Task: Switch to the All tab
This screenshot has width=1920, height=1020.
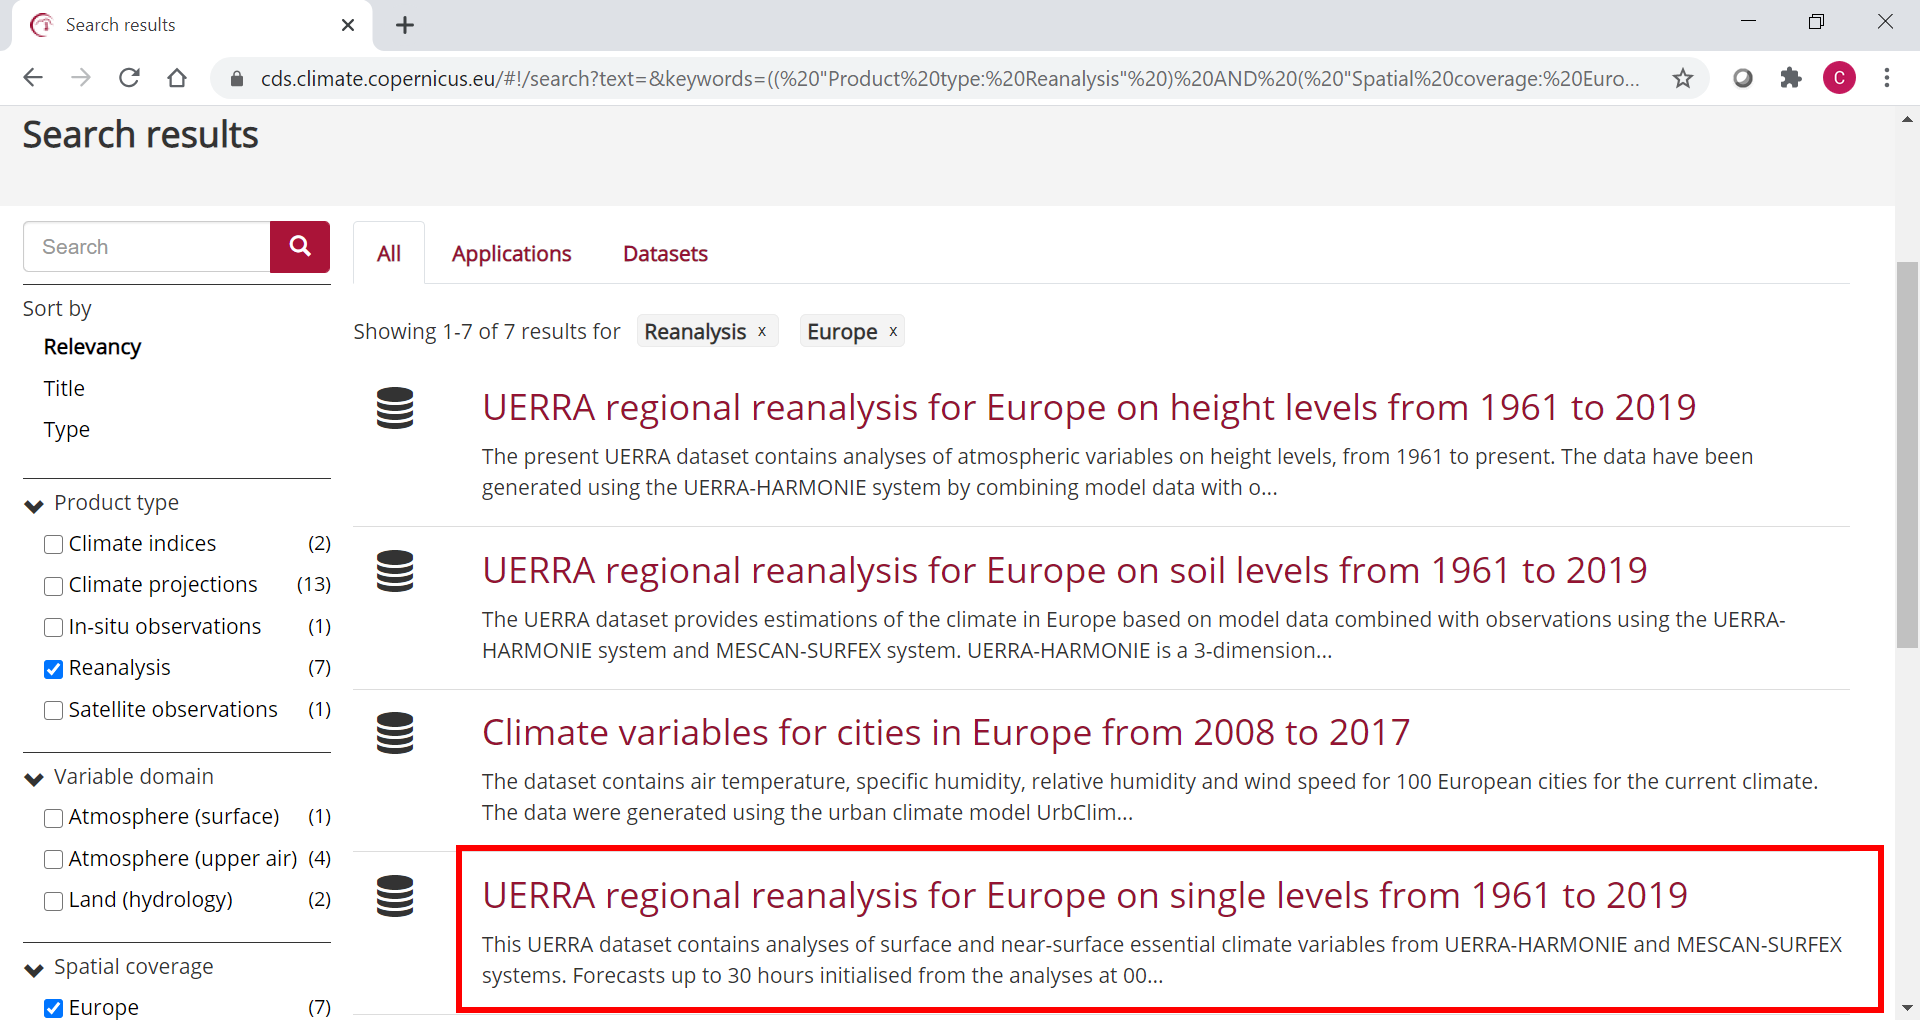Action: point(389,254)
